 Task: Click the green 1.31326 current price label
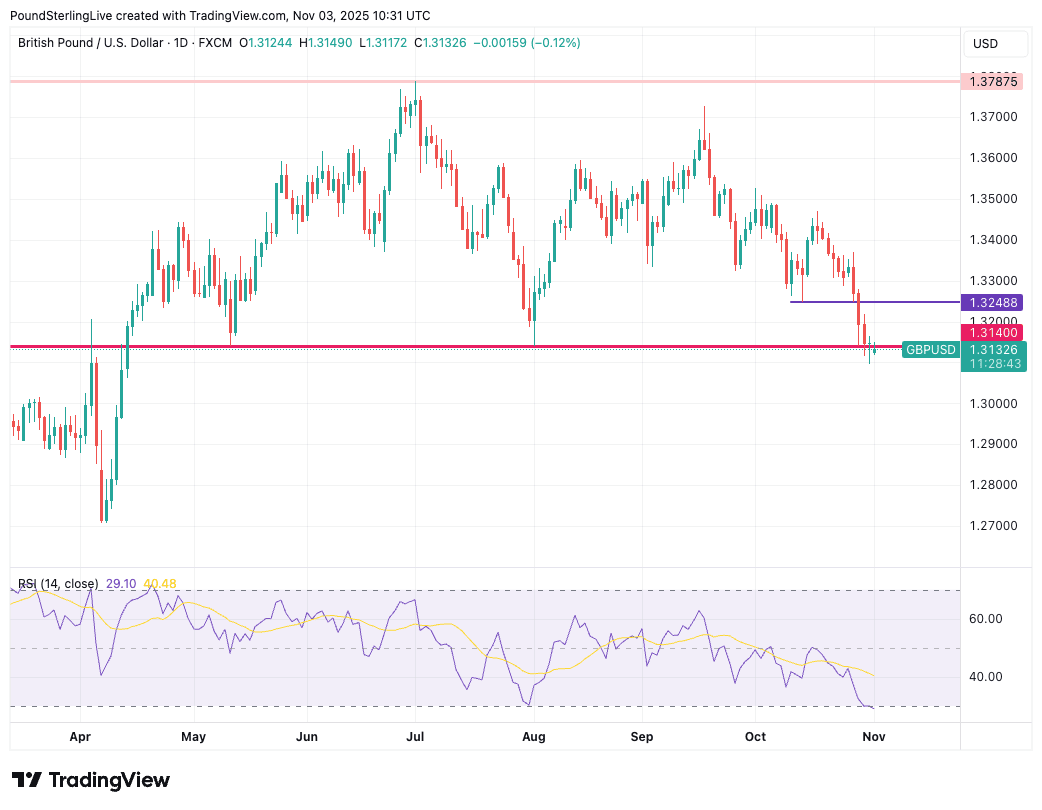pyautogui.click(x=993, y=349)
